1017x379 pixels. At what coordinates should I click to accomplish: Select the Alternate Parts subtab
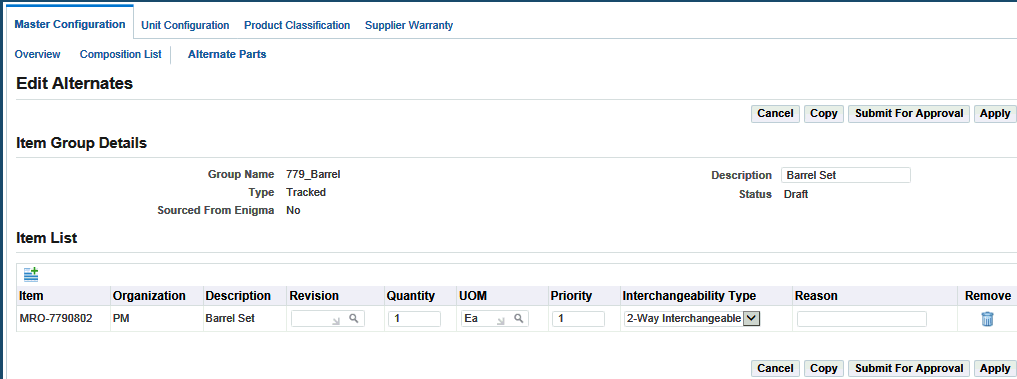(x=227, y=55)
